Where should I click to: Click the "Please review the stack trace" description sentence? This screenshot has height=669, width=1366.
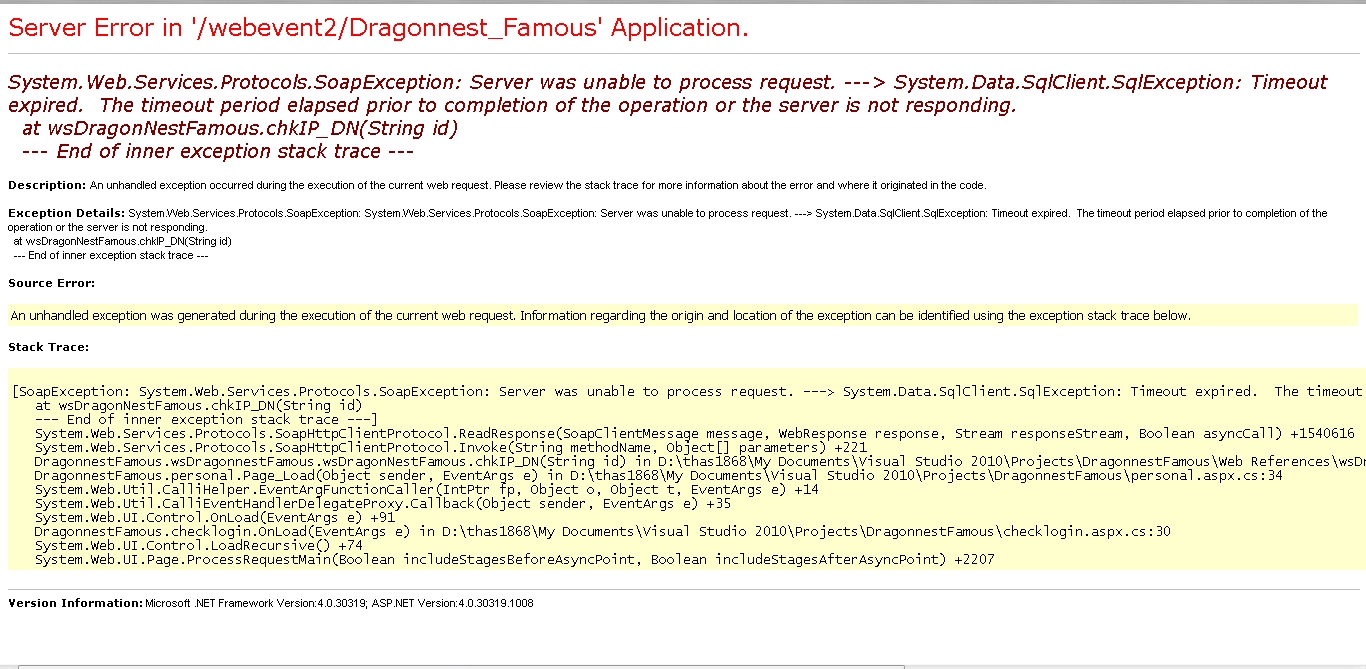point(738,185)
